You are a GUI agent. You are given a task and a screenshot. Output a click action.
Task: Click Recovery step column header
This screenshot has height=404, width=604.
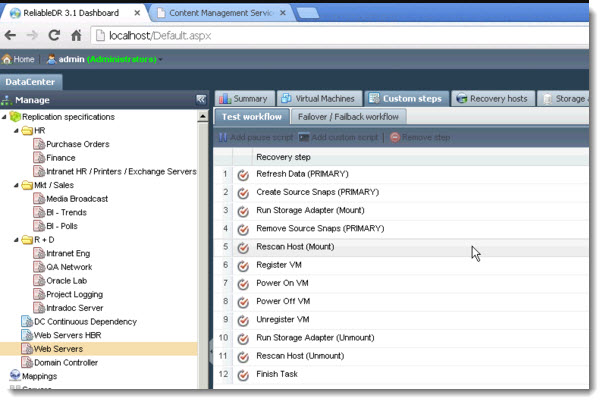284,157
